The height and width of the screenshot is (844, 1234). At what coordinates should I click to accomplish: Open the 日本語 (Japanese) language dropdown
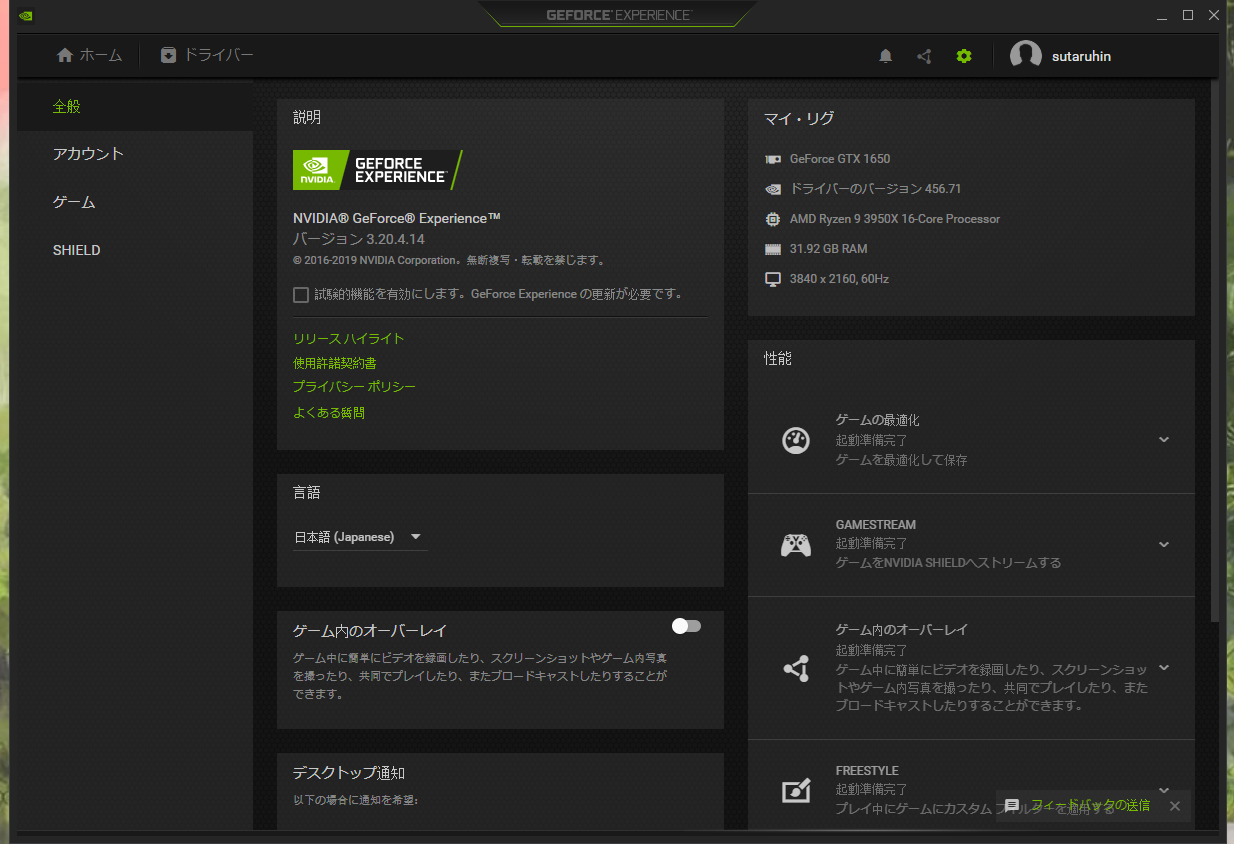360,537
